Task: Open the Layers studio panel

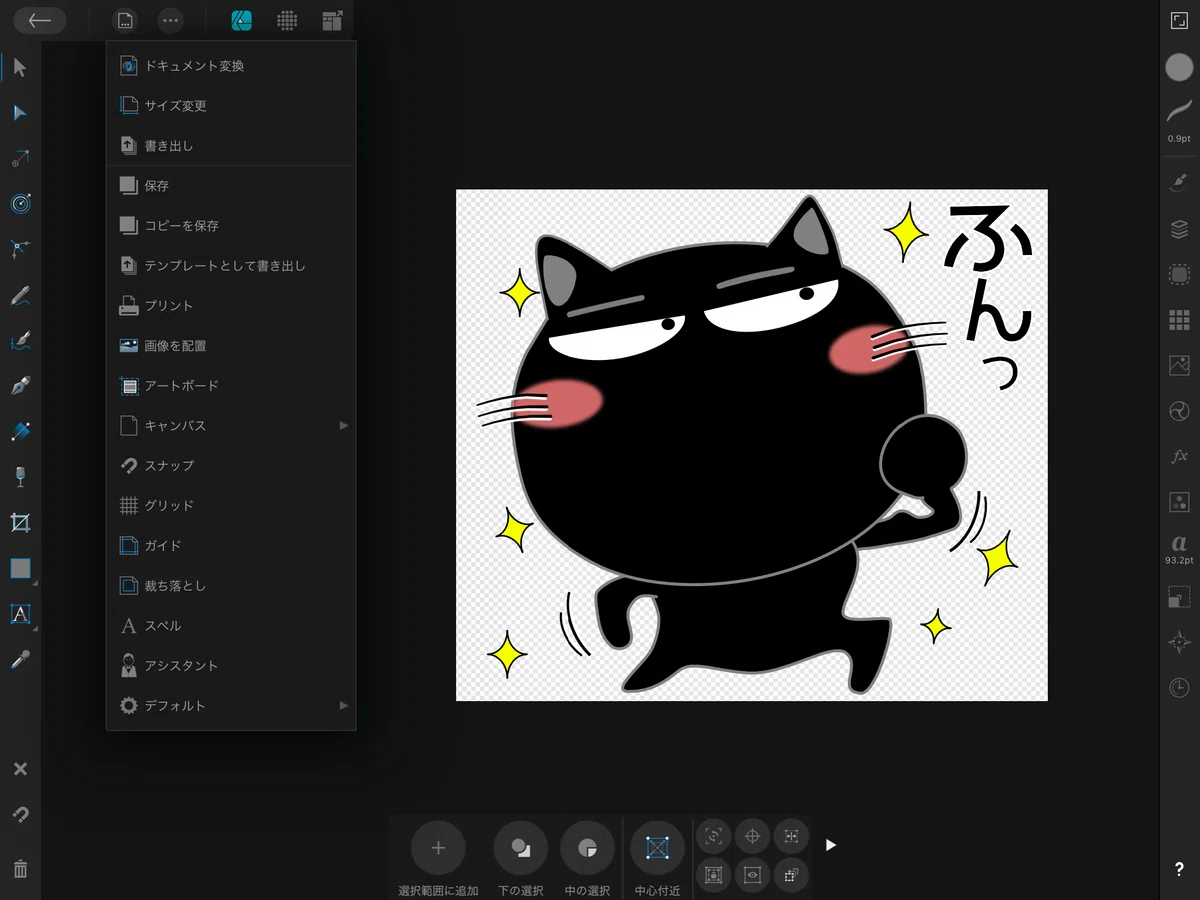Action: [1179, 229]
